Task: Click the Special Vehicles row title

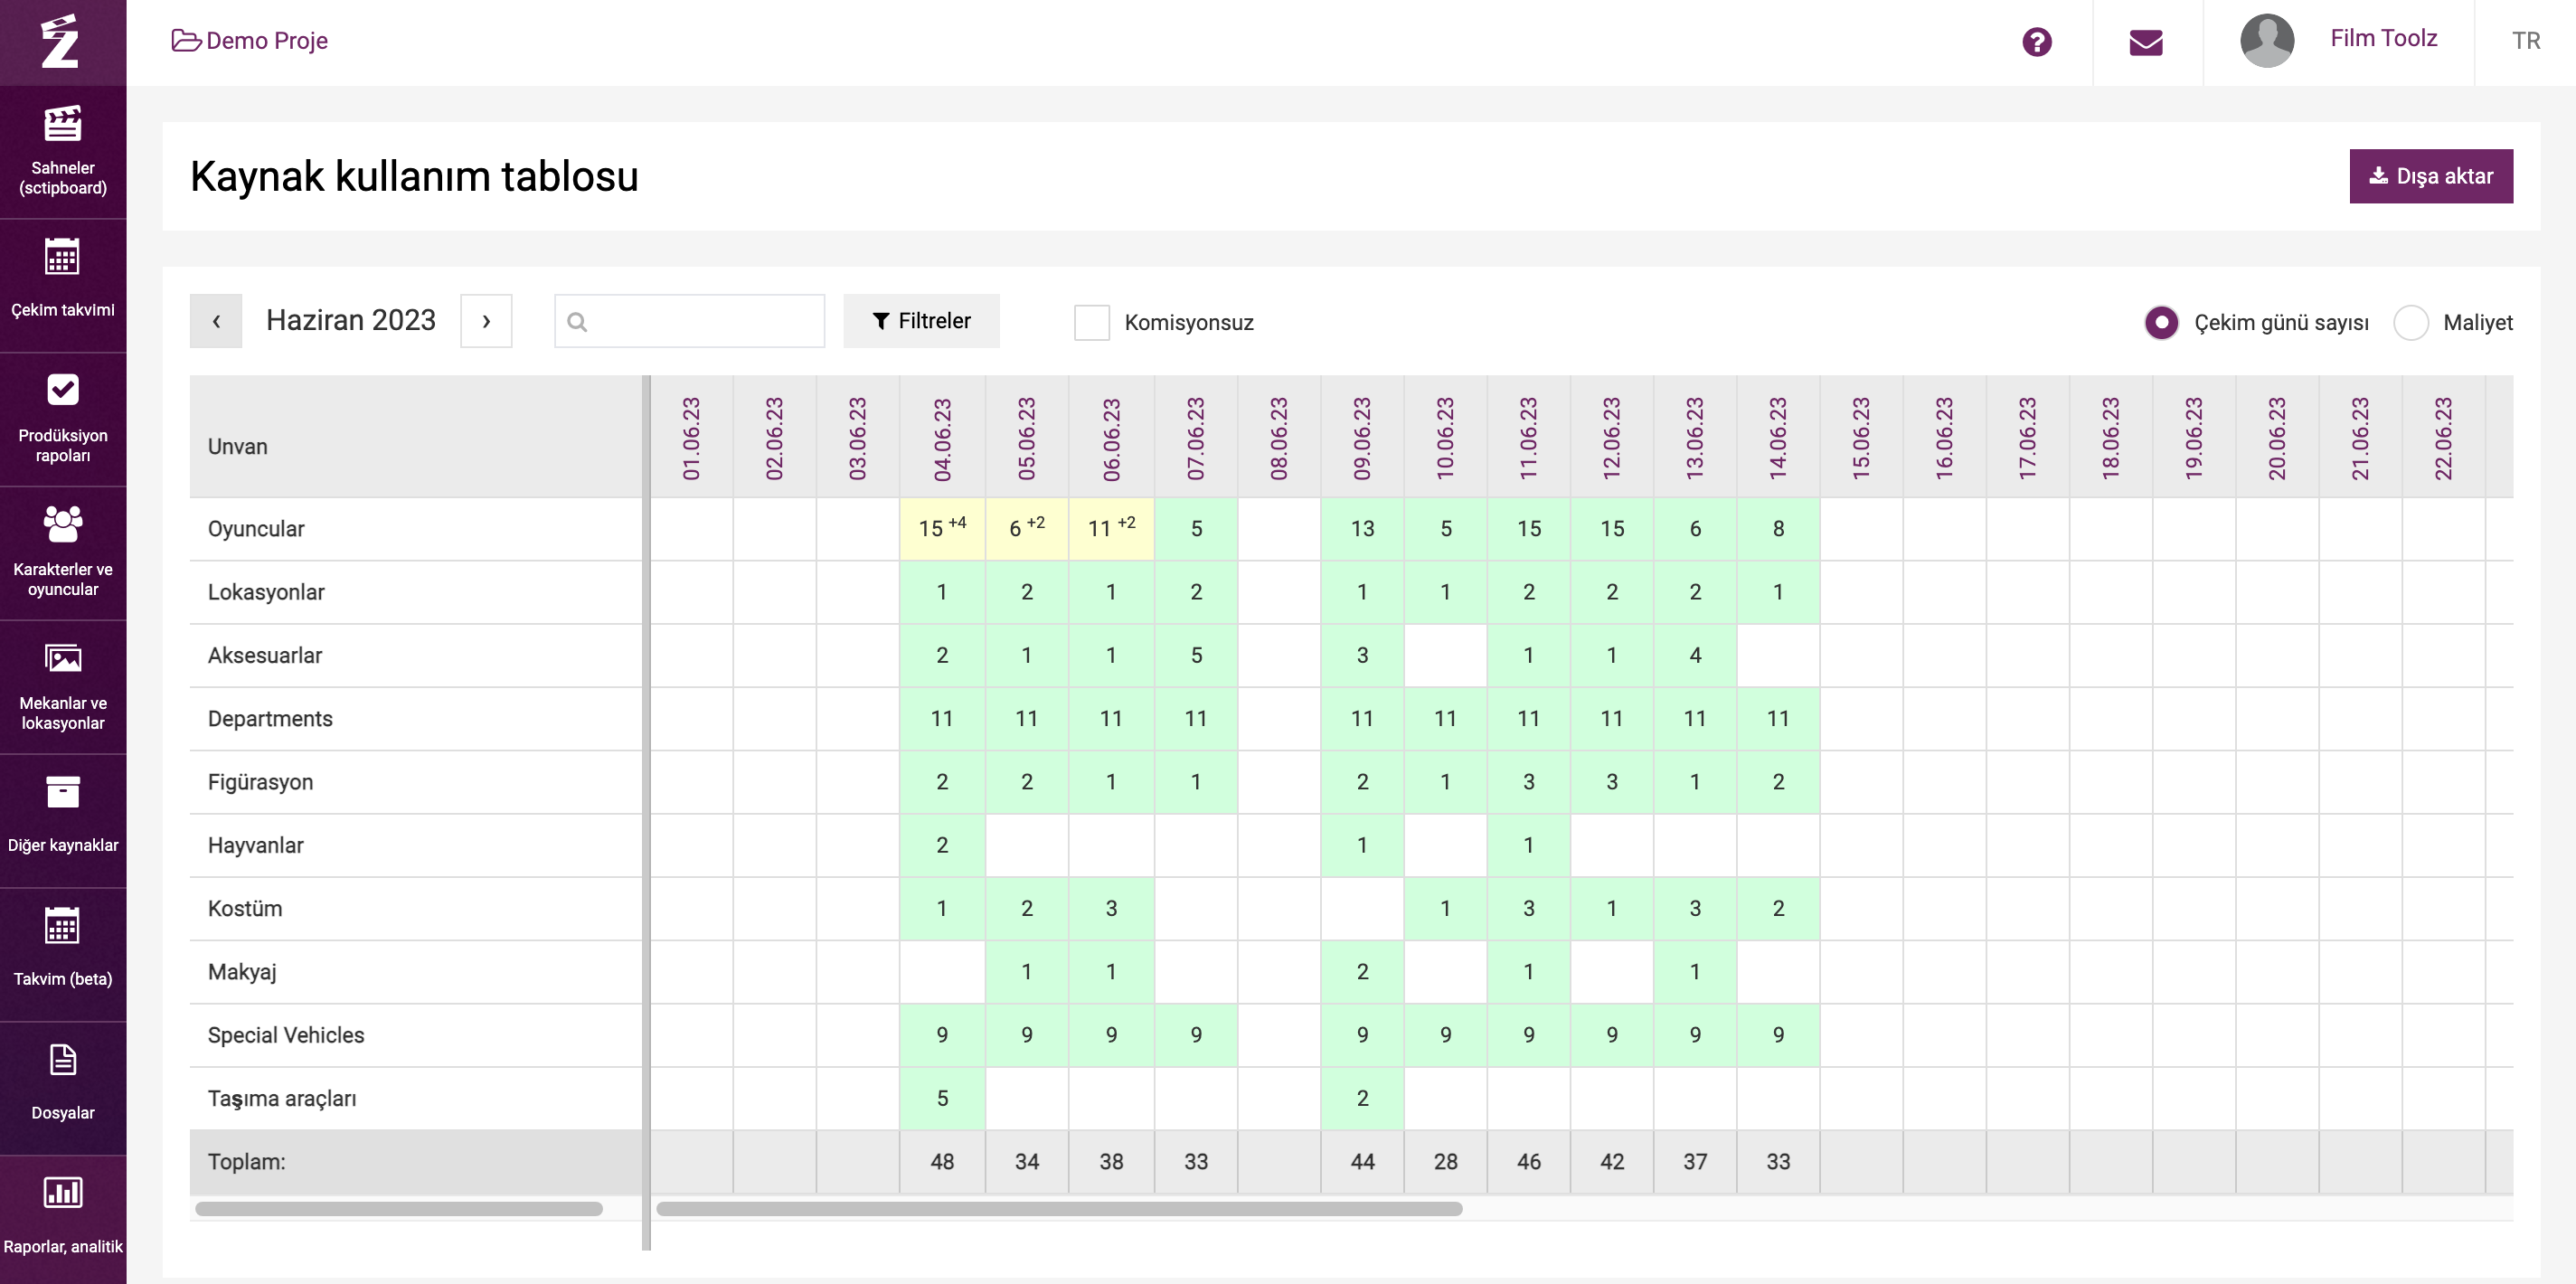Action: [286, 1035]
